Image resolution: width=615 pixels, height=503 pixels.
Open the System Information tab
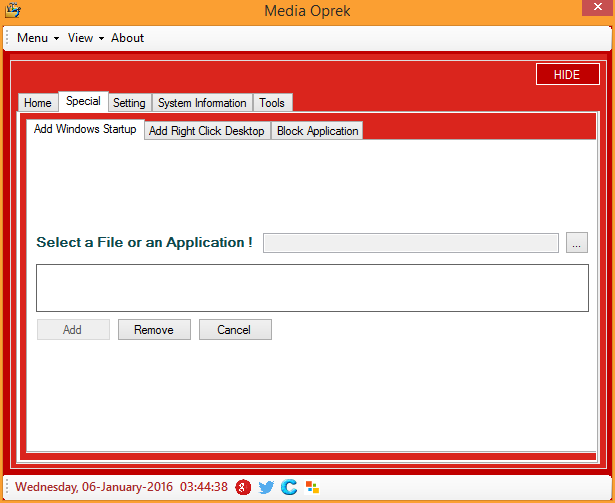pos(202,103)
